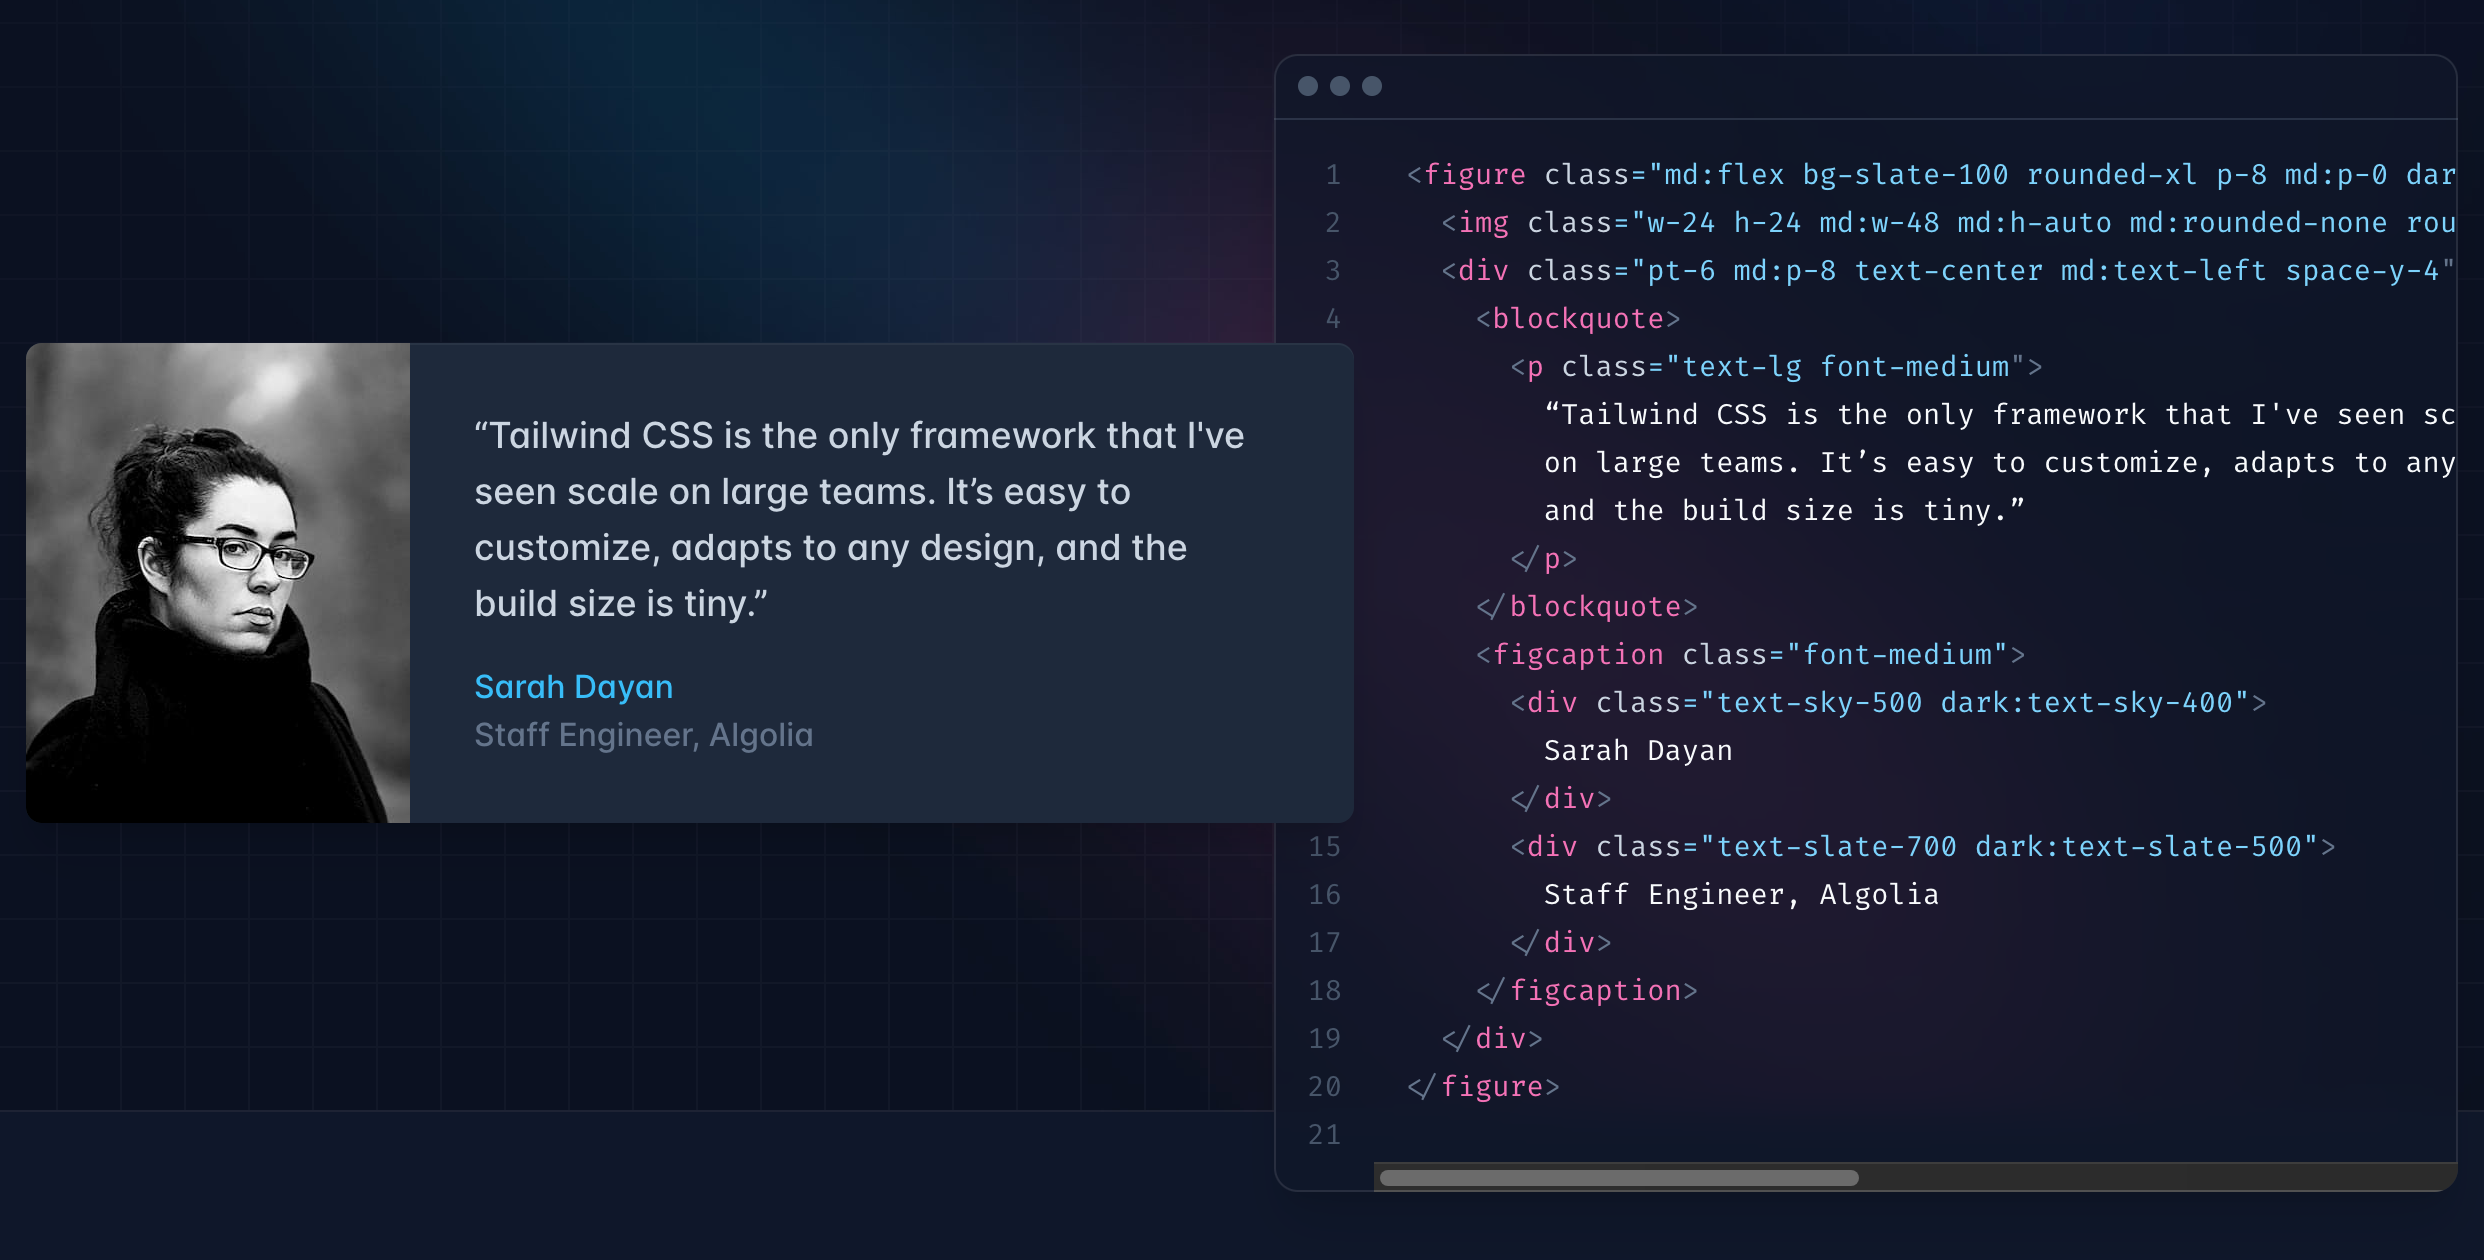Click the horizontal scrollbar thumb in code editor
This screenshot has width=2484, height=1260.
tap(1618, 1177)
